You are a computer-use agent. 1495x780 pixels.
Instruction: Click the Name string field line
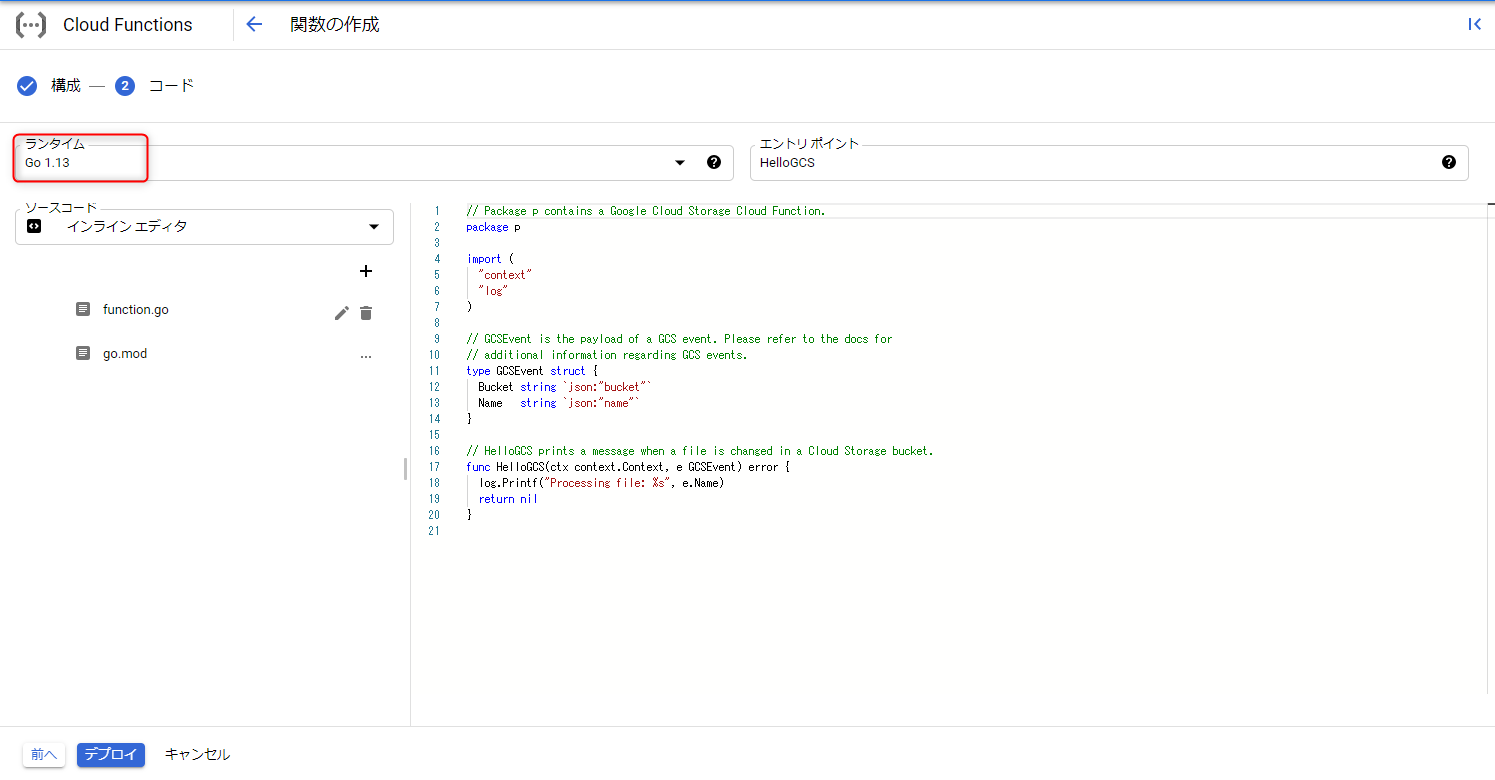559,403
